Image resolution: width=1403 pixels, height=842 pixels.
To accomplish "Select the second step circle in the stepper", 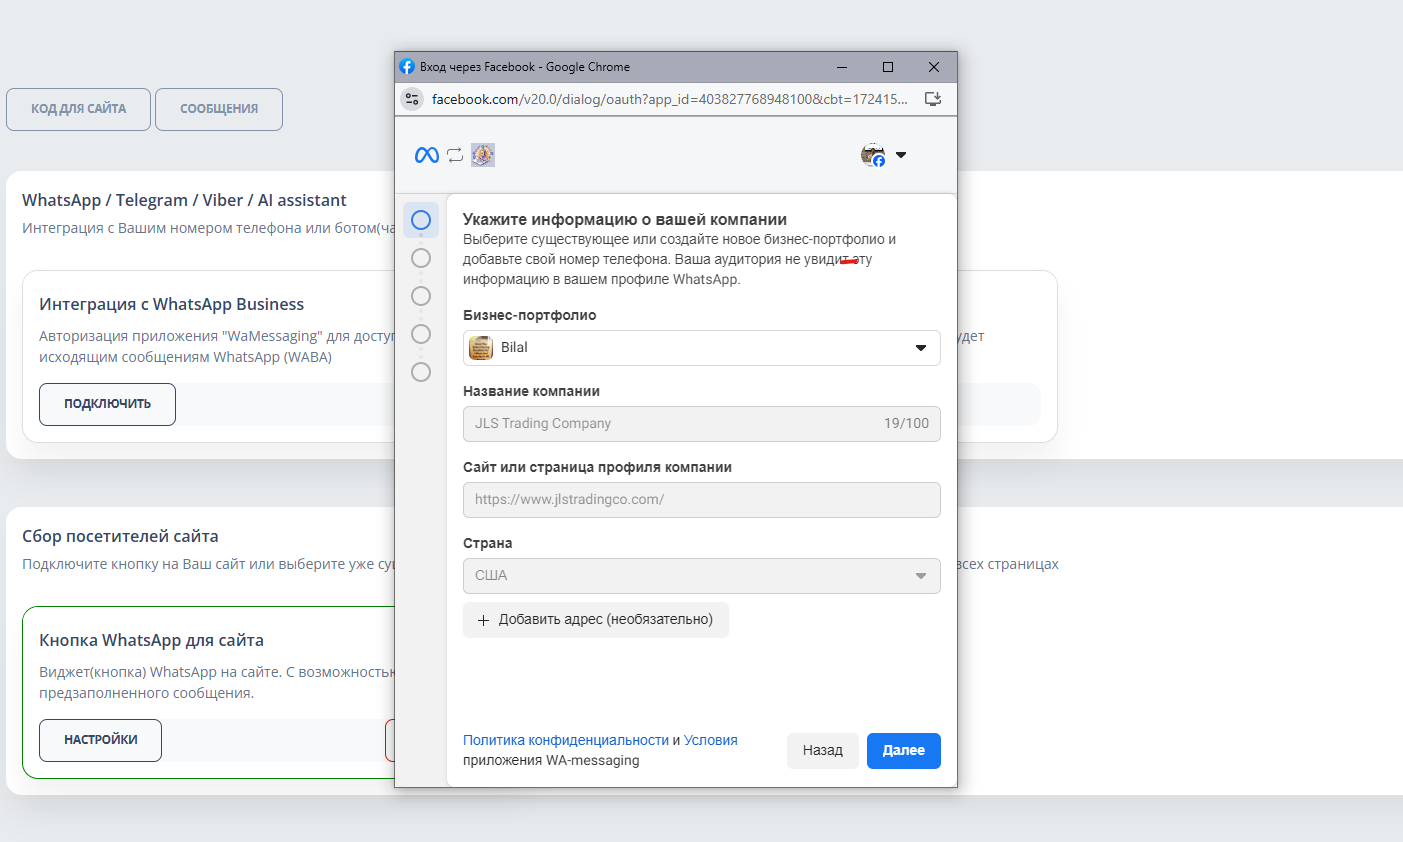I will [421, 258].
